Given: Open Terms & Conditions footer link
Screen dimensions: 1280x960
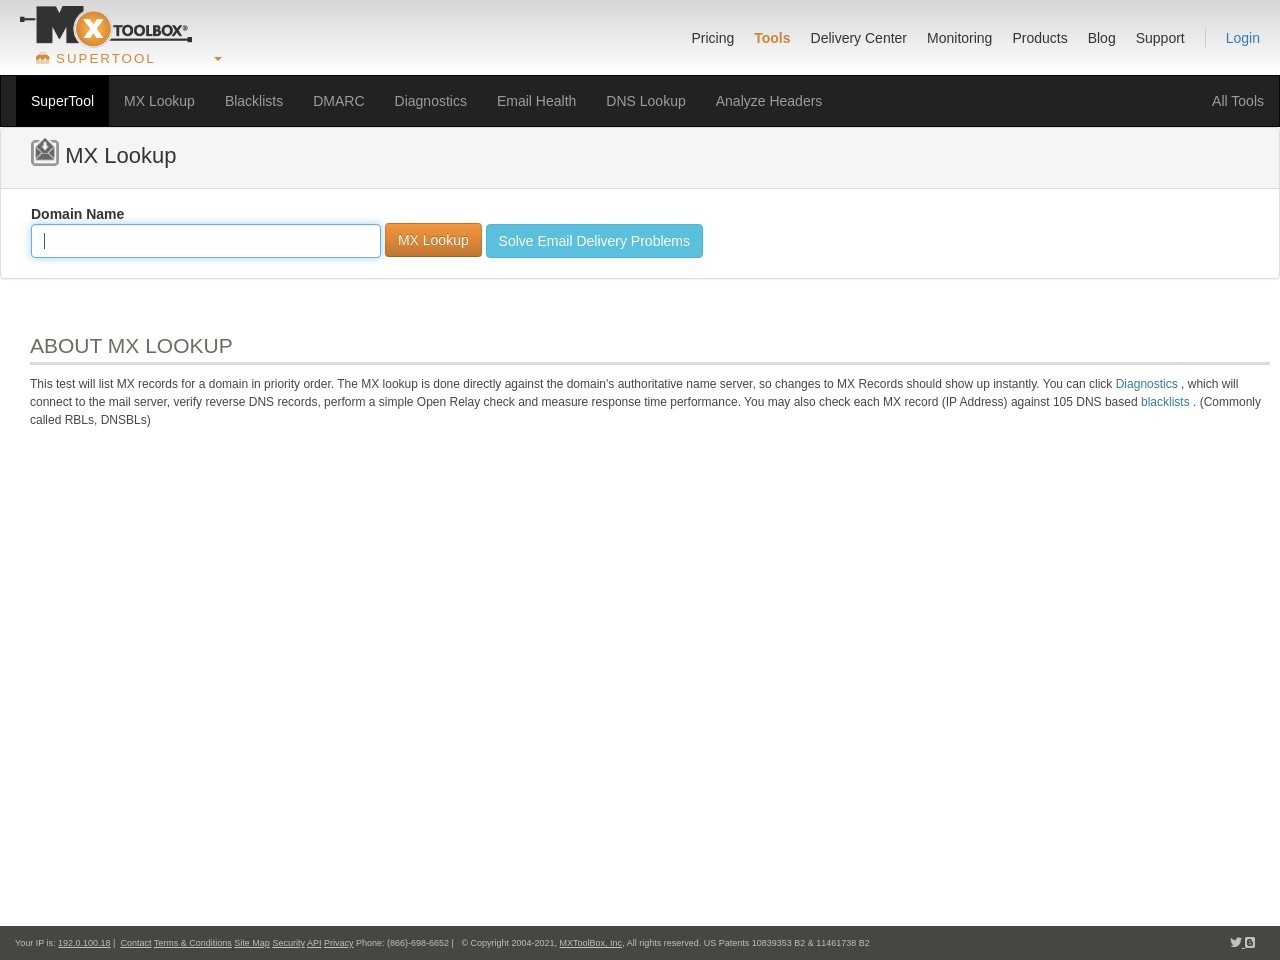Looking at the screenshot, I should pos(192,943).
